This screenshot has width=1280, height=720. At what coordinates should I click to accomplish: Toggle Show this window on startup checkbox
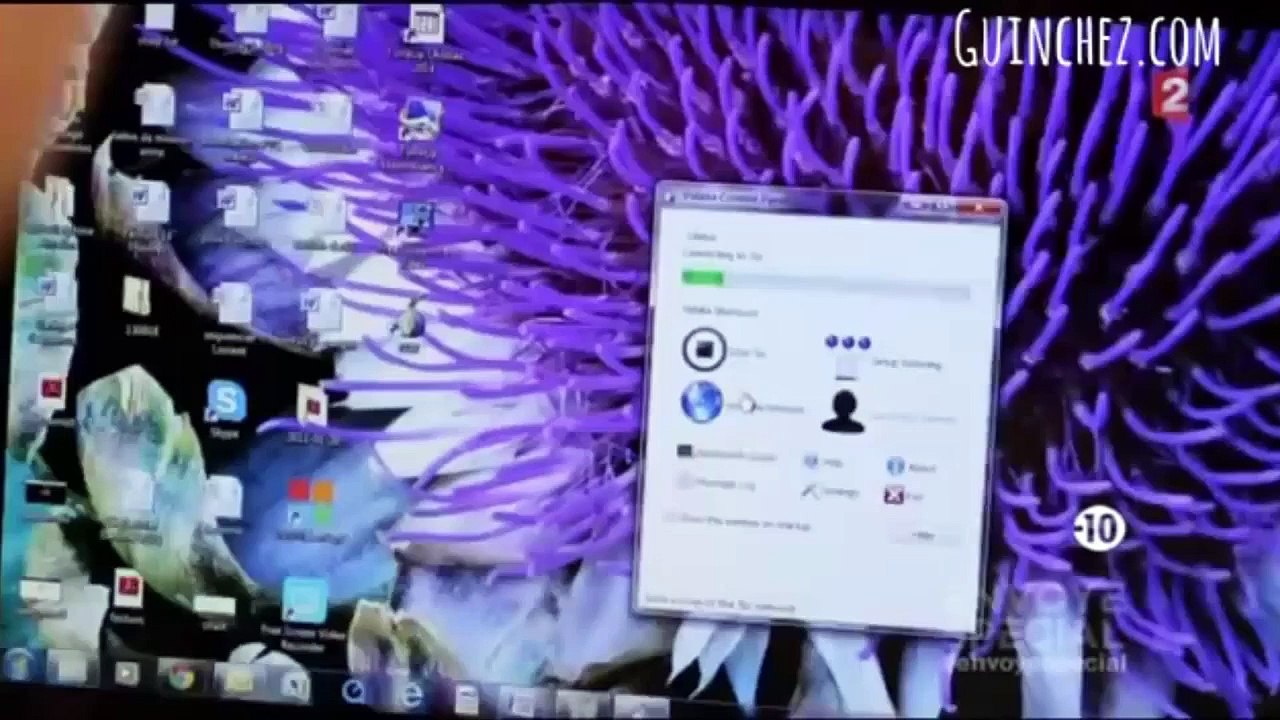click(673, 518)
